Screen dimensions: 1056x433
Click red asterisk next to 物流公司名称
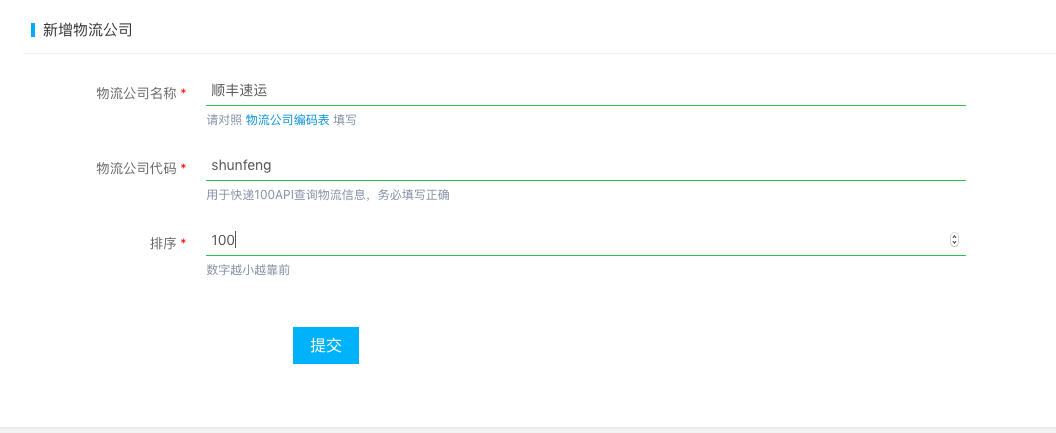tap(184, 92)
